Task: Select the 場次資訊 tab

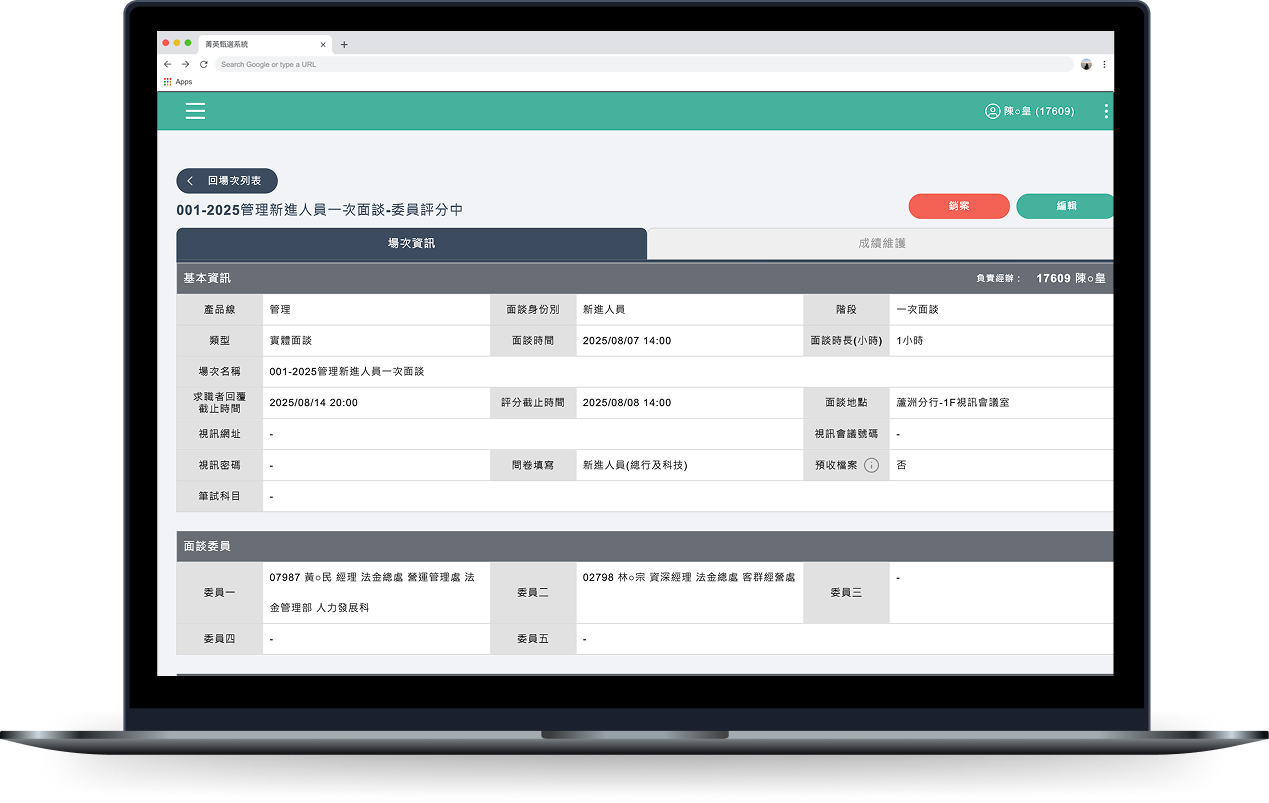Action: pyautogui.click(x=411, y=243)
